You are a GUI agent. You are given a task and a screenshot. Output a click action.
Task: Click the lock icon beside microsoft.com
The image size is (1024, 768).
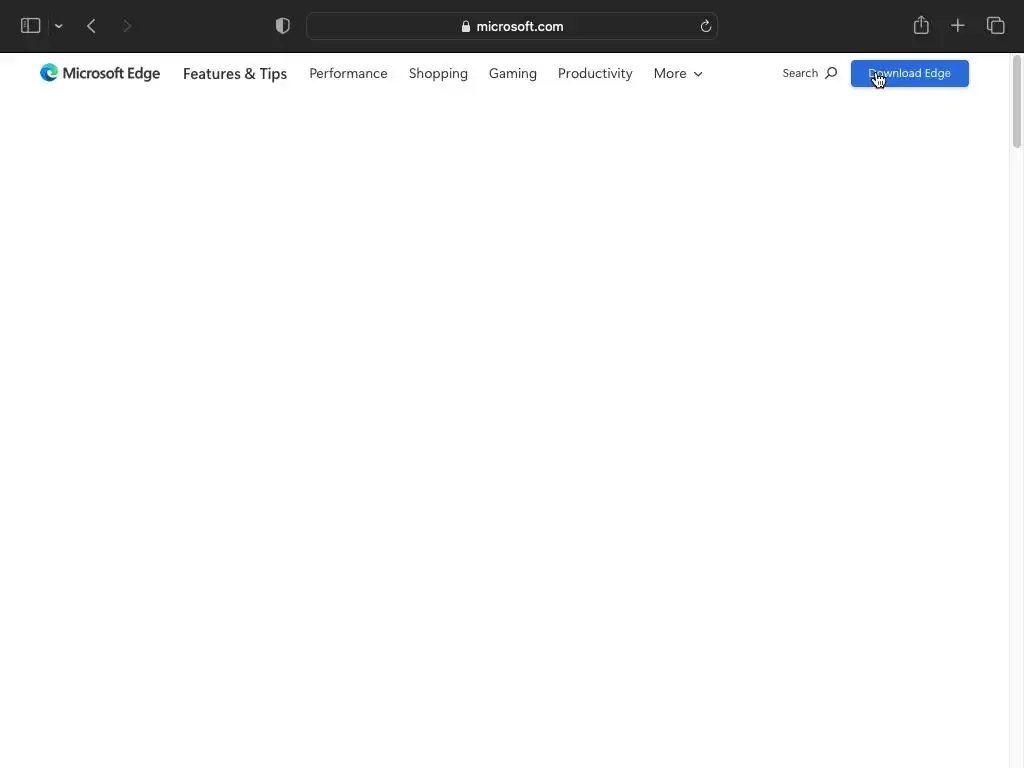coord(466,27)
